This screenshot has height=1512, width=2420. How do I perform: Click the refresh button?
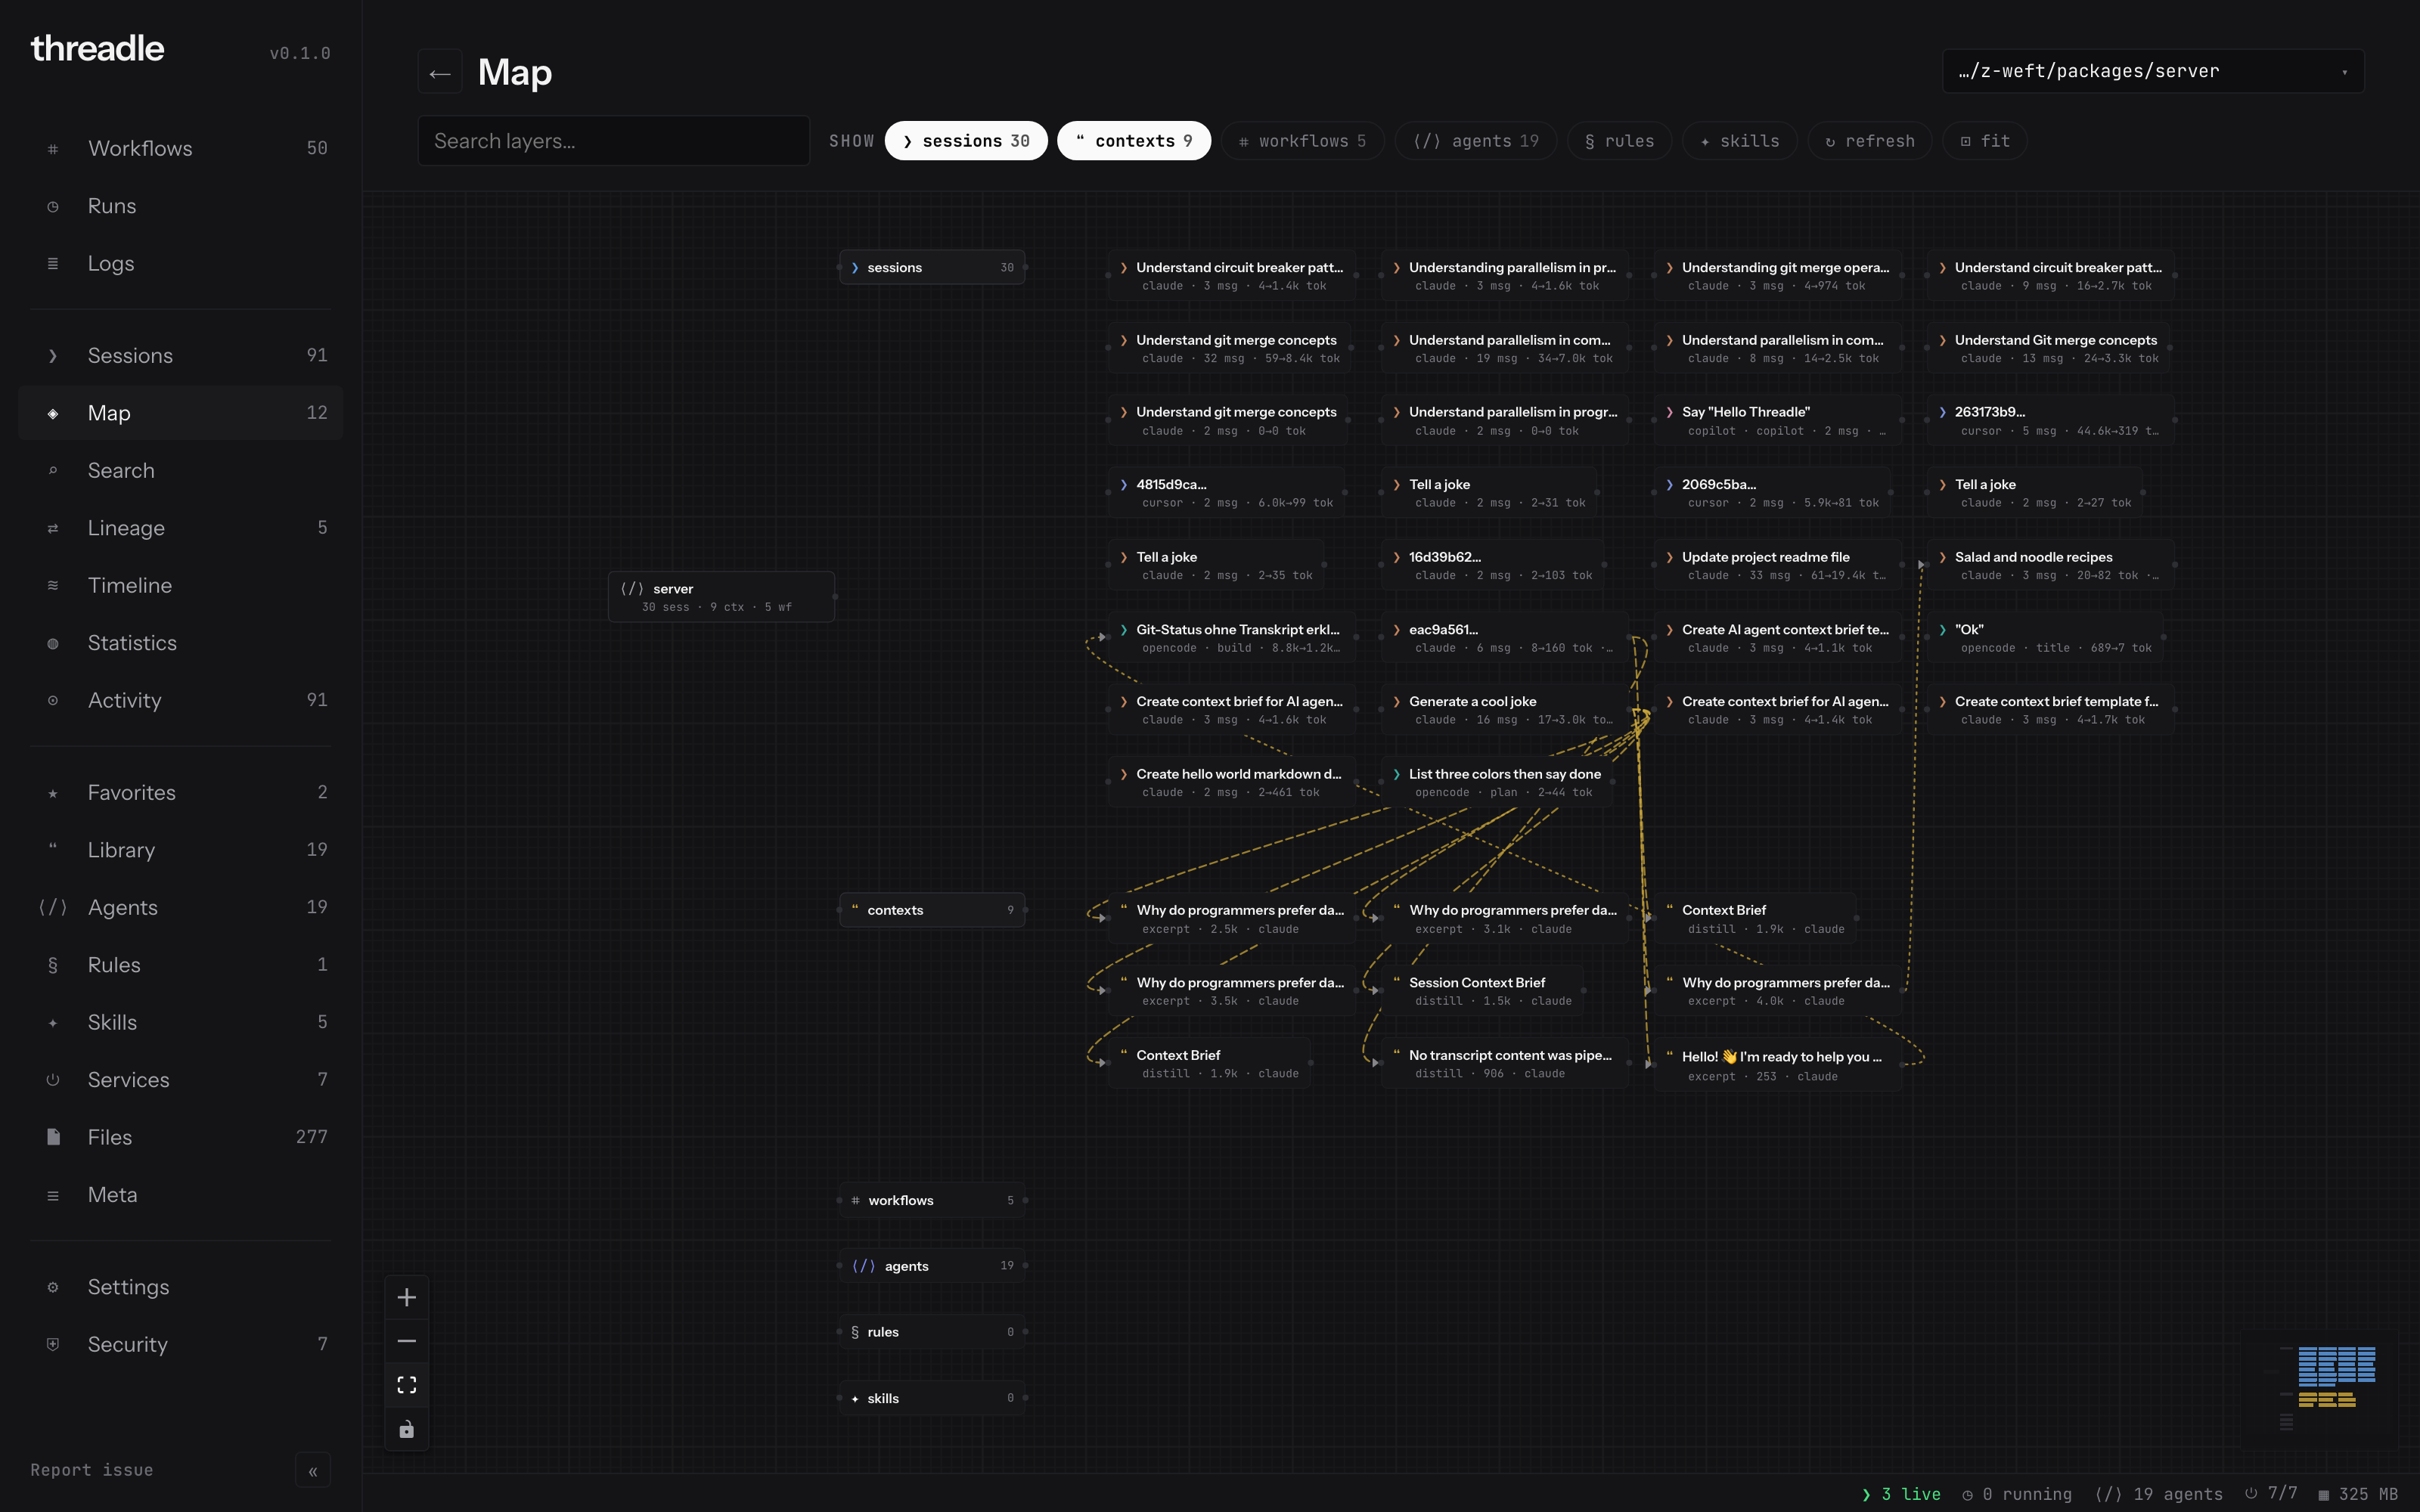1869,141
